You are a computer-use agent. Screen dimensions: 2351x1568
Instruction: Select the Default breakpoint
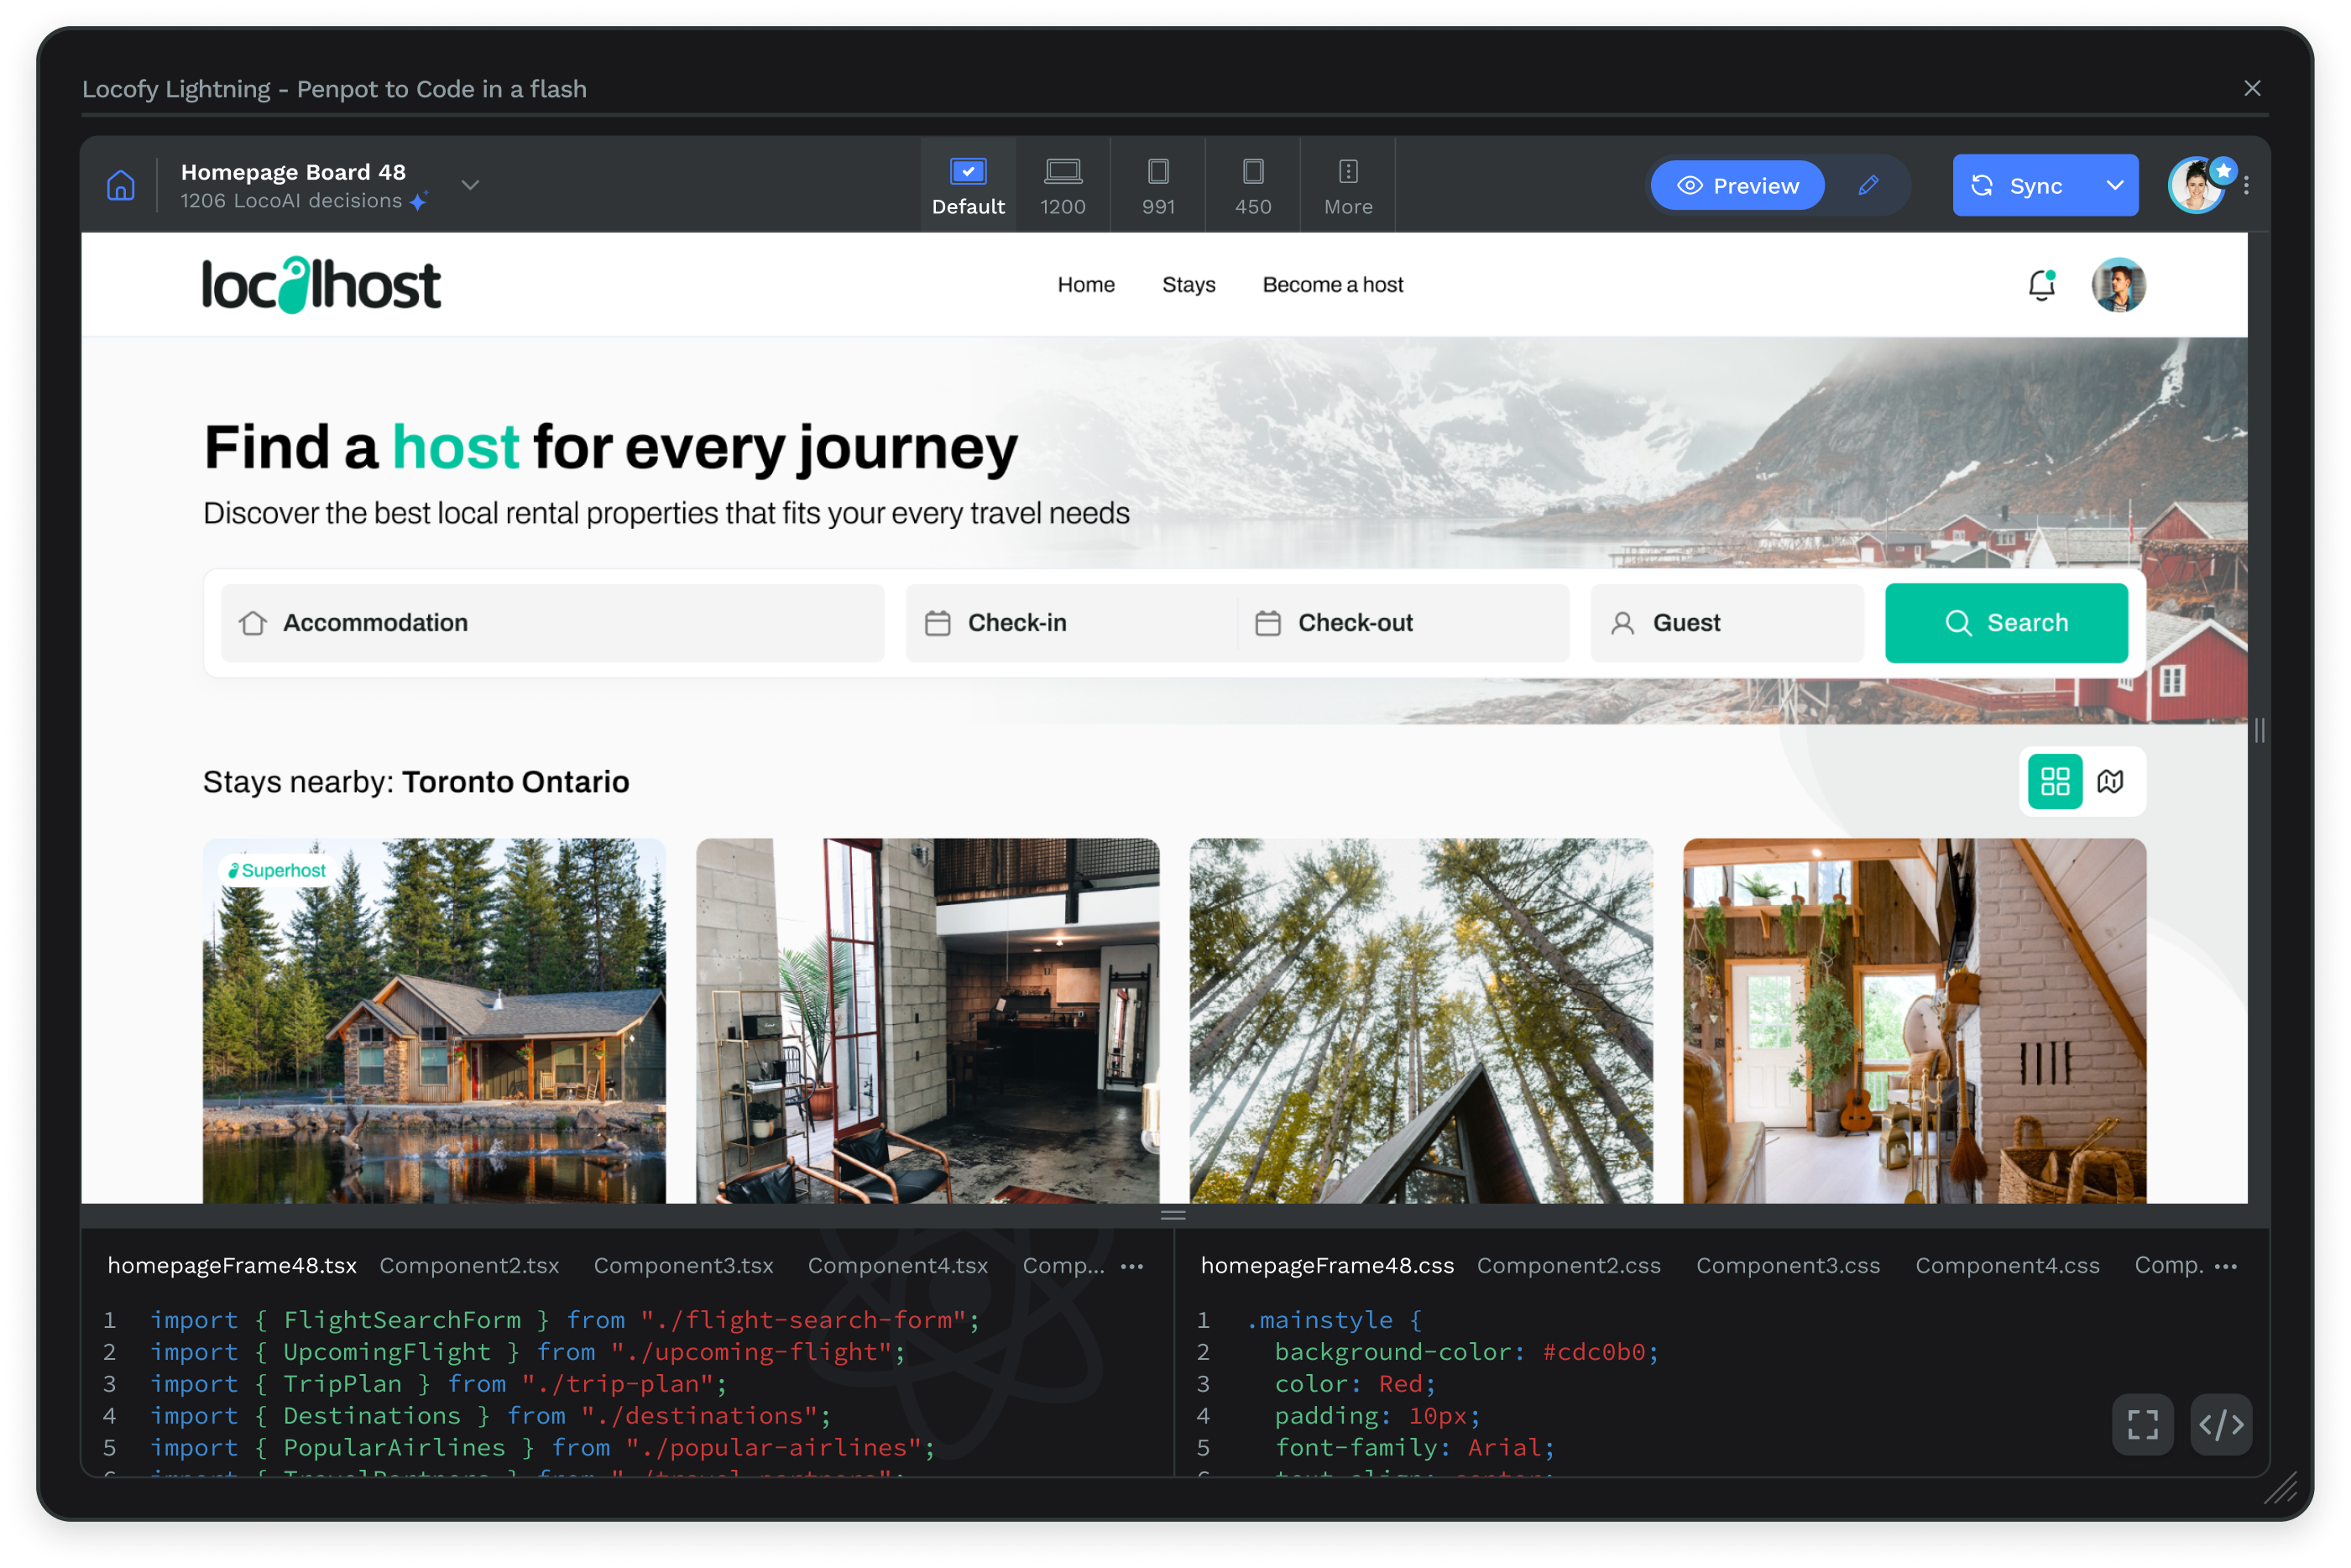tap(968, 186)
